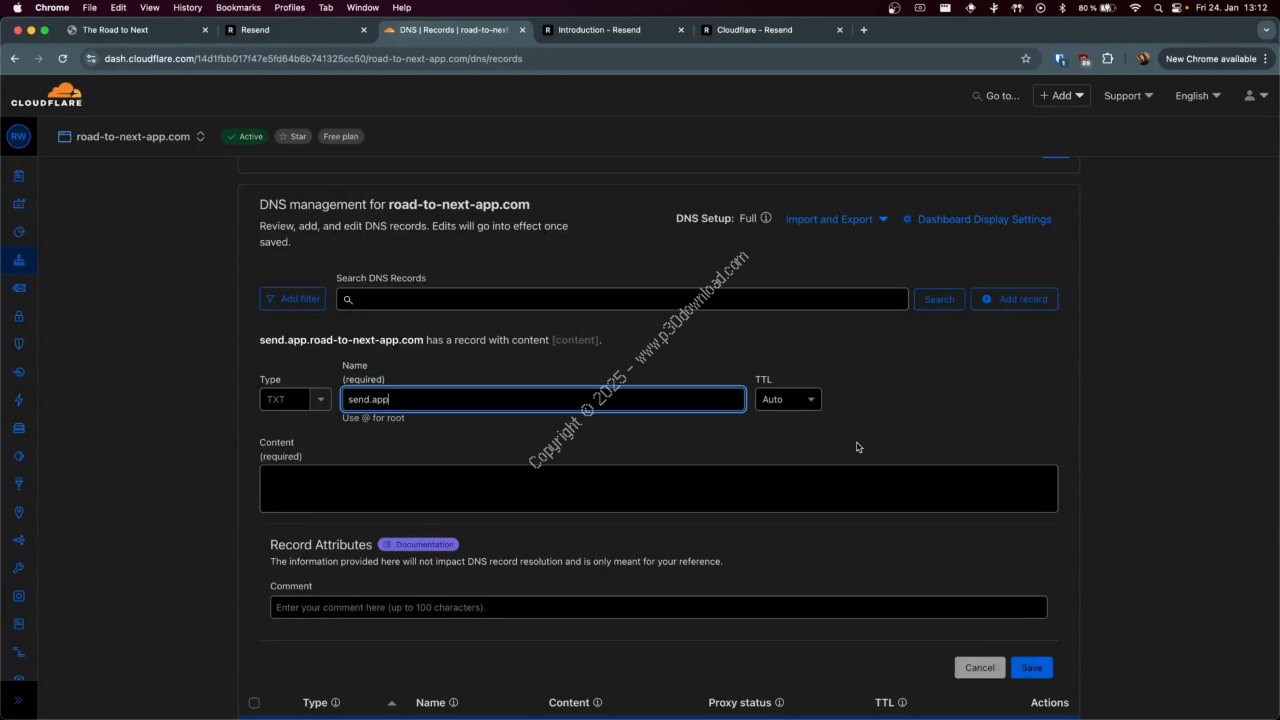Click the Name field containing send.app

pyautogui.click(x=543, y=399)
